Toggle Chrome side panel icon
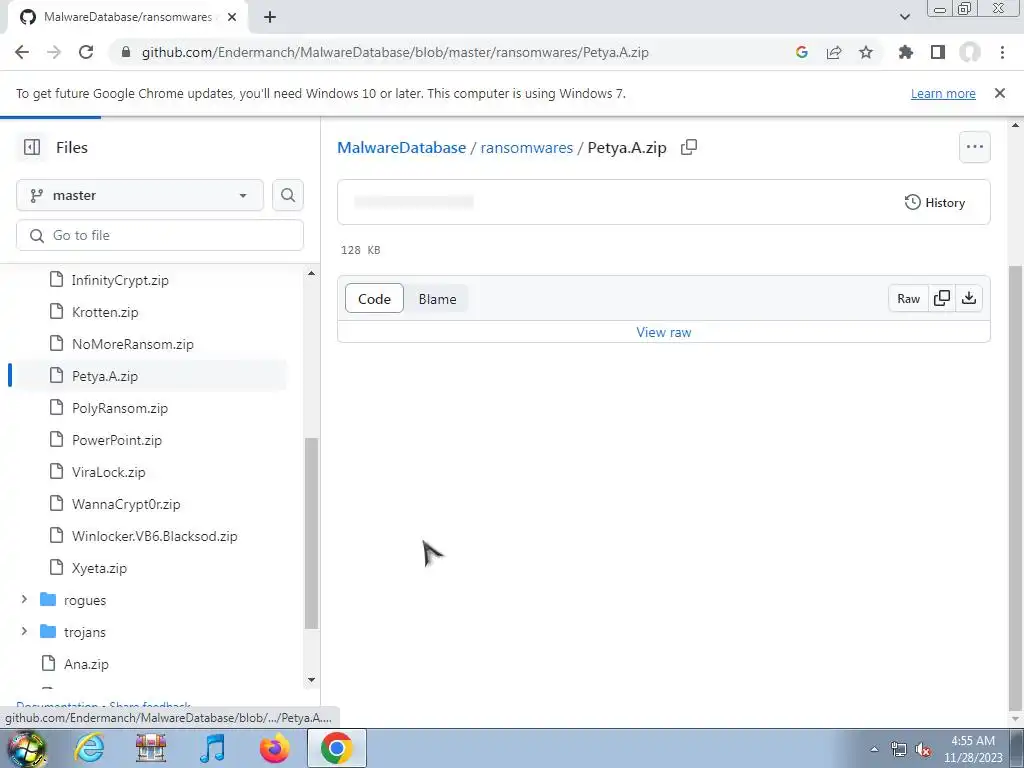 (938, 52)
